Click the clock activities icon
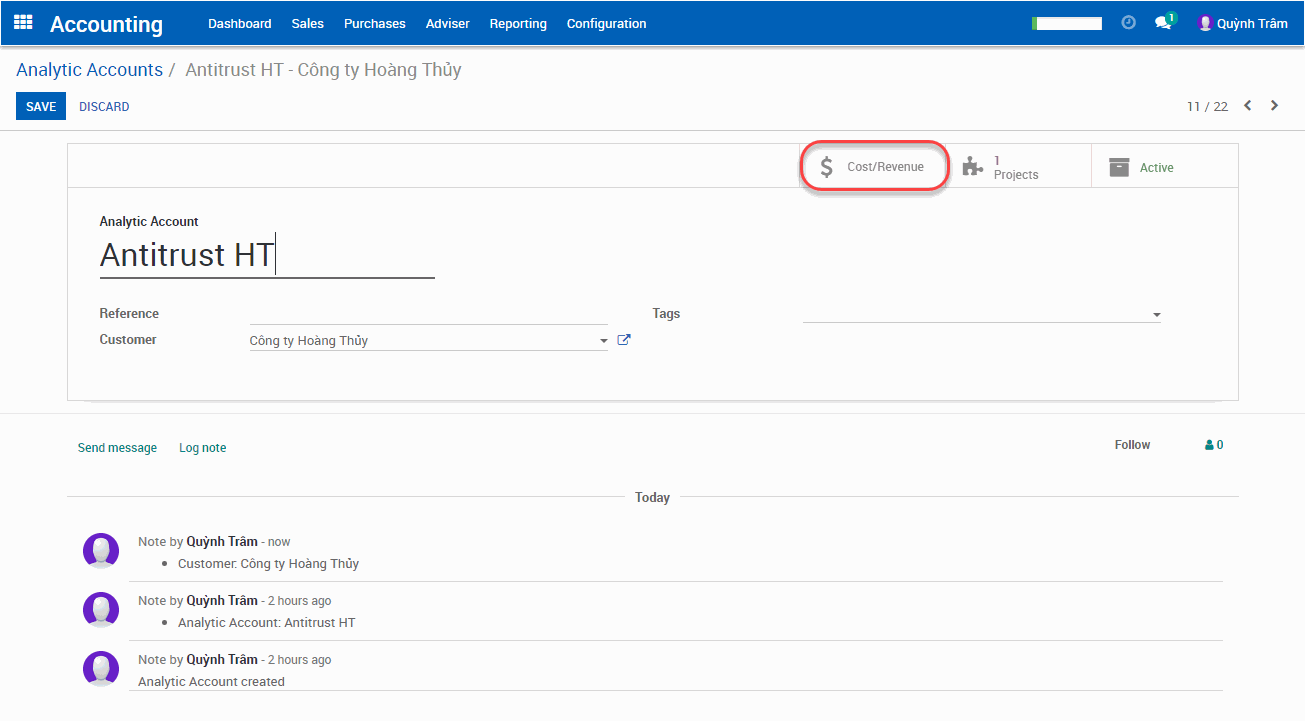The image size is (1305, 721). click(1128, 22)
